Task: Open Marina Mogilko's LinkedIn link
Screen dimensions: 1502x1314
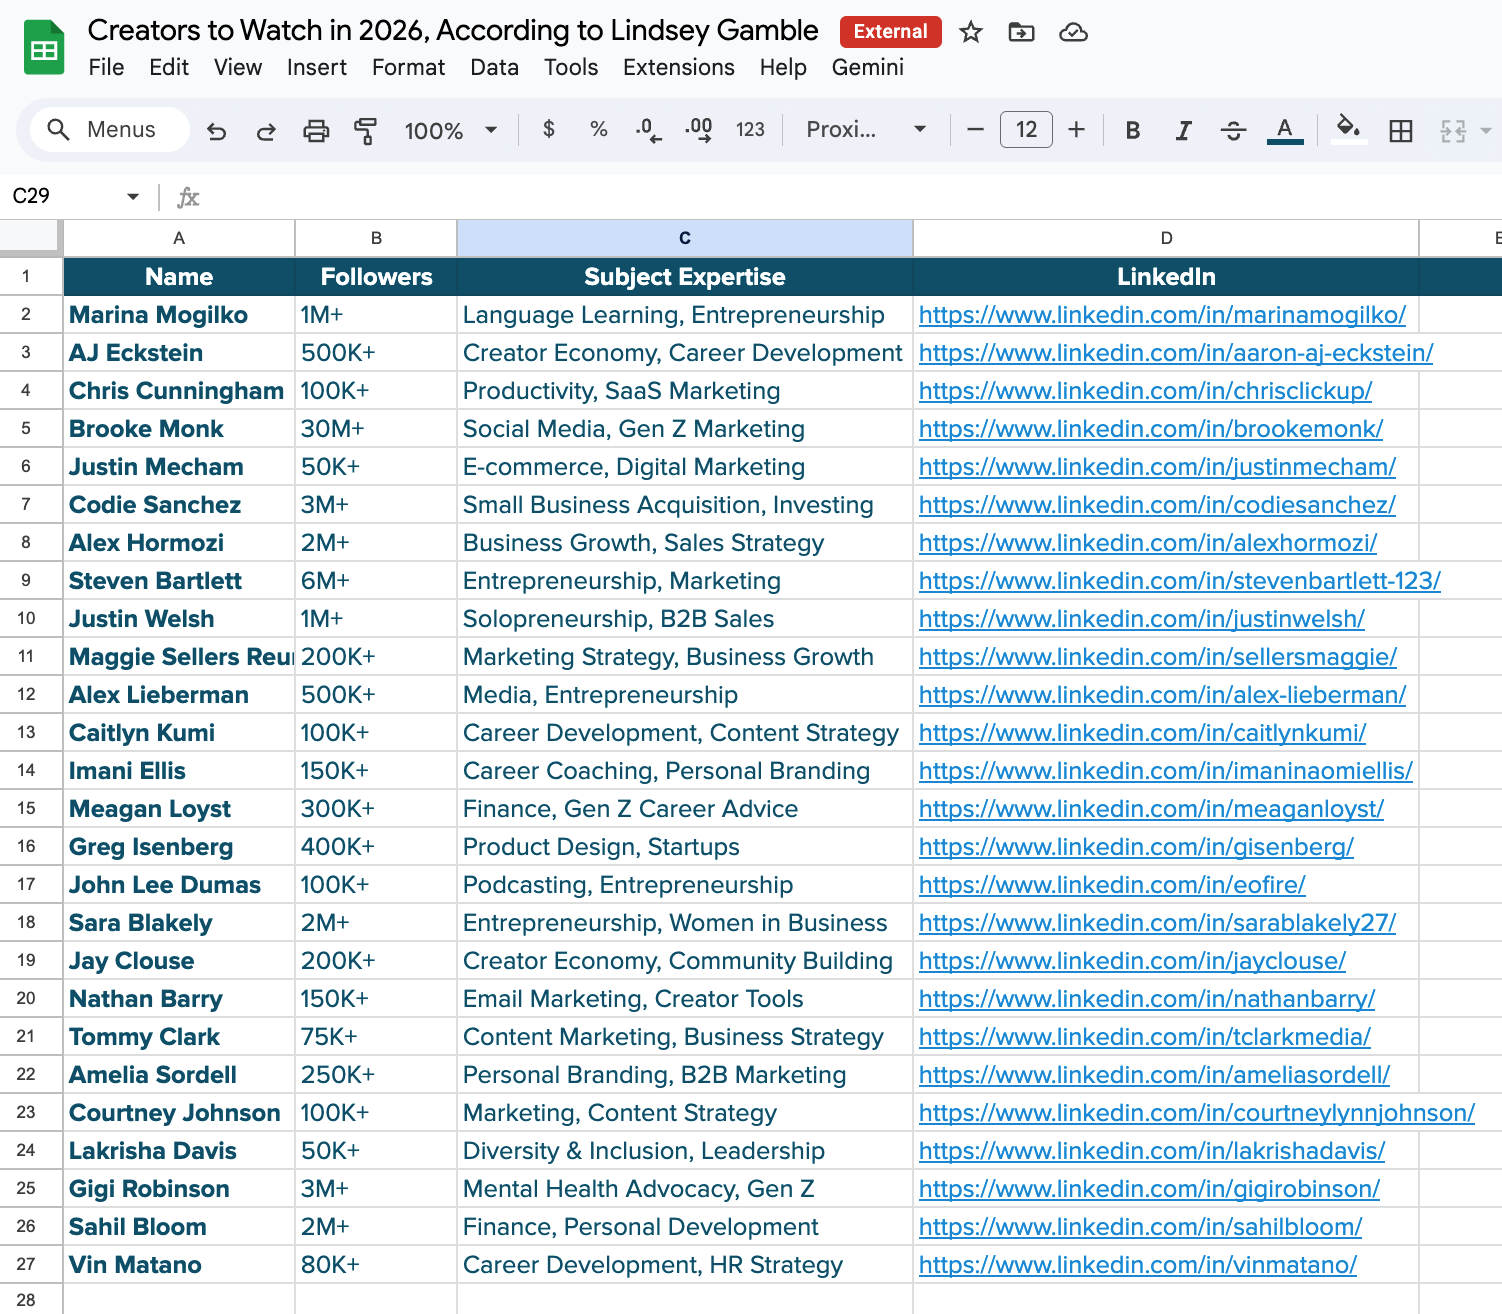Action: [x=1162, y=315]
